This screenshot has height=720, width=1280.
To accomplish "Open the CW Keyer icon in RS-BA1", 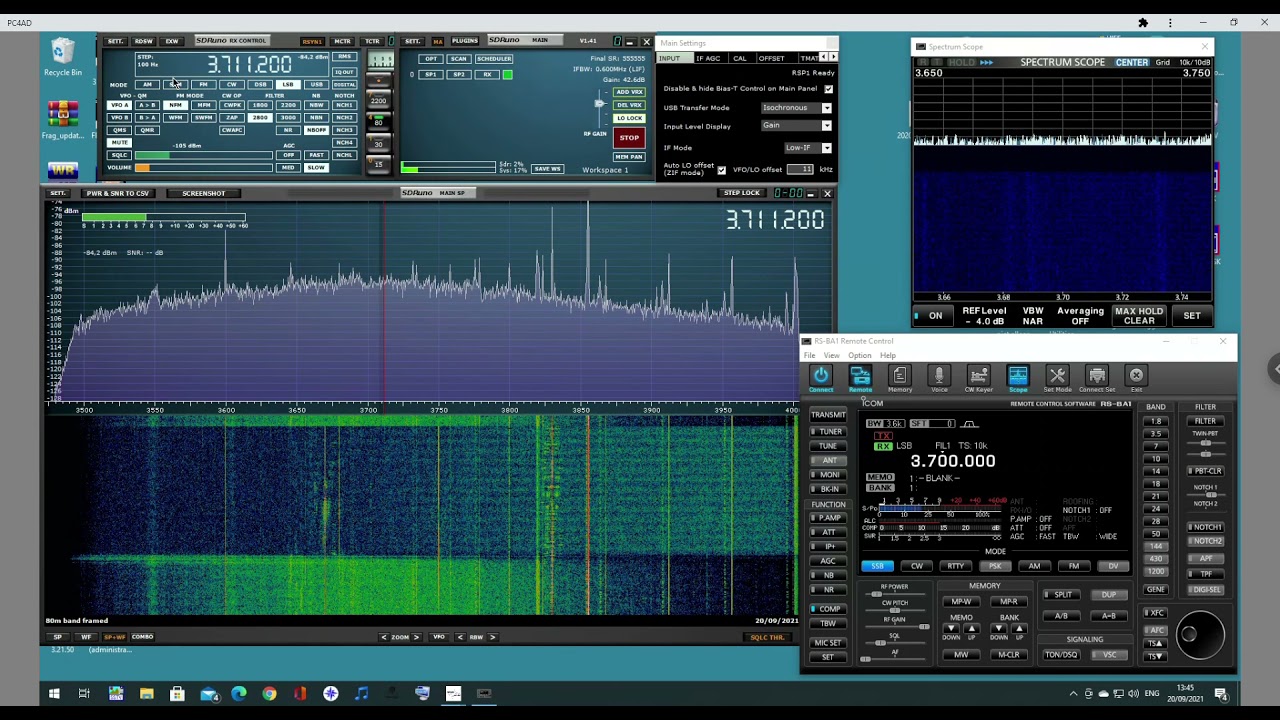I will click(x=979, y=377).
